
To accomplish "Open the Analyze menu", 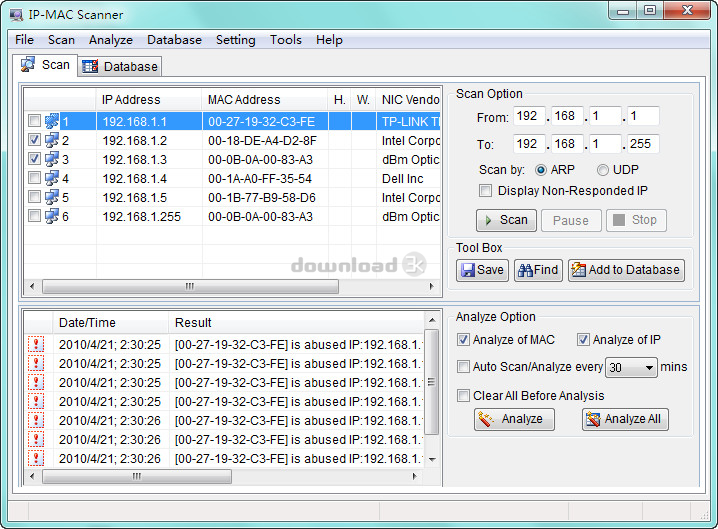I will [x=111, y=40].
